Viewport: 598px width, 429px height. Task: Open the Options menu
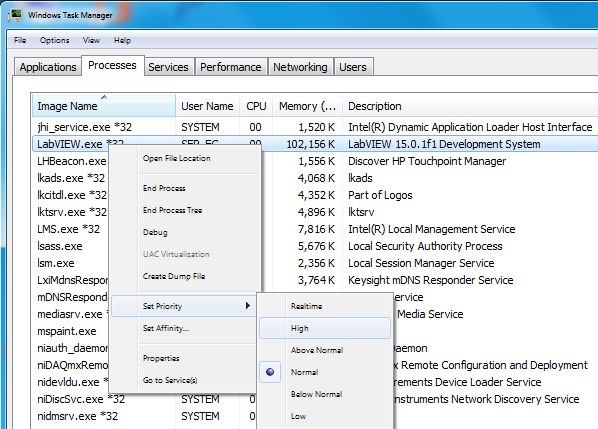(55, 40)
